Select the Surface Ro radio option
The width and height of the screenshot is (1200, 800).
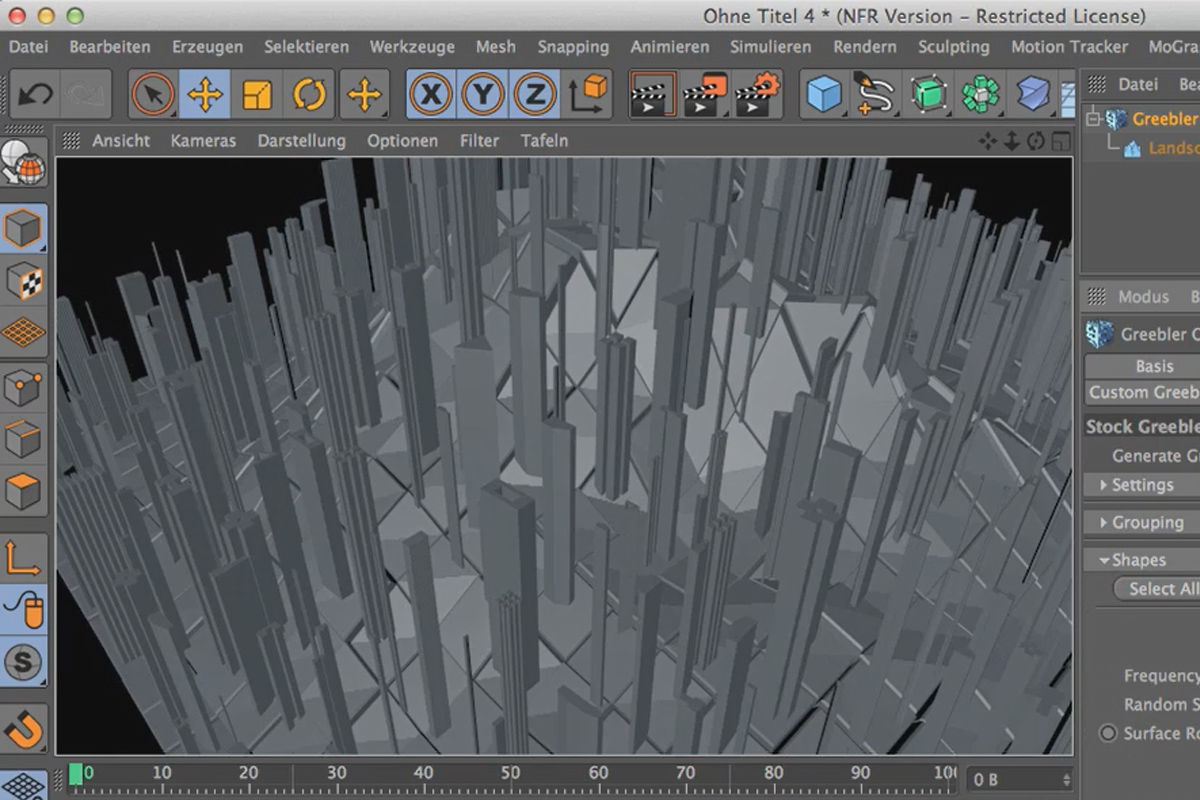coord(1108,733)
